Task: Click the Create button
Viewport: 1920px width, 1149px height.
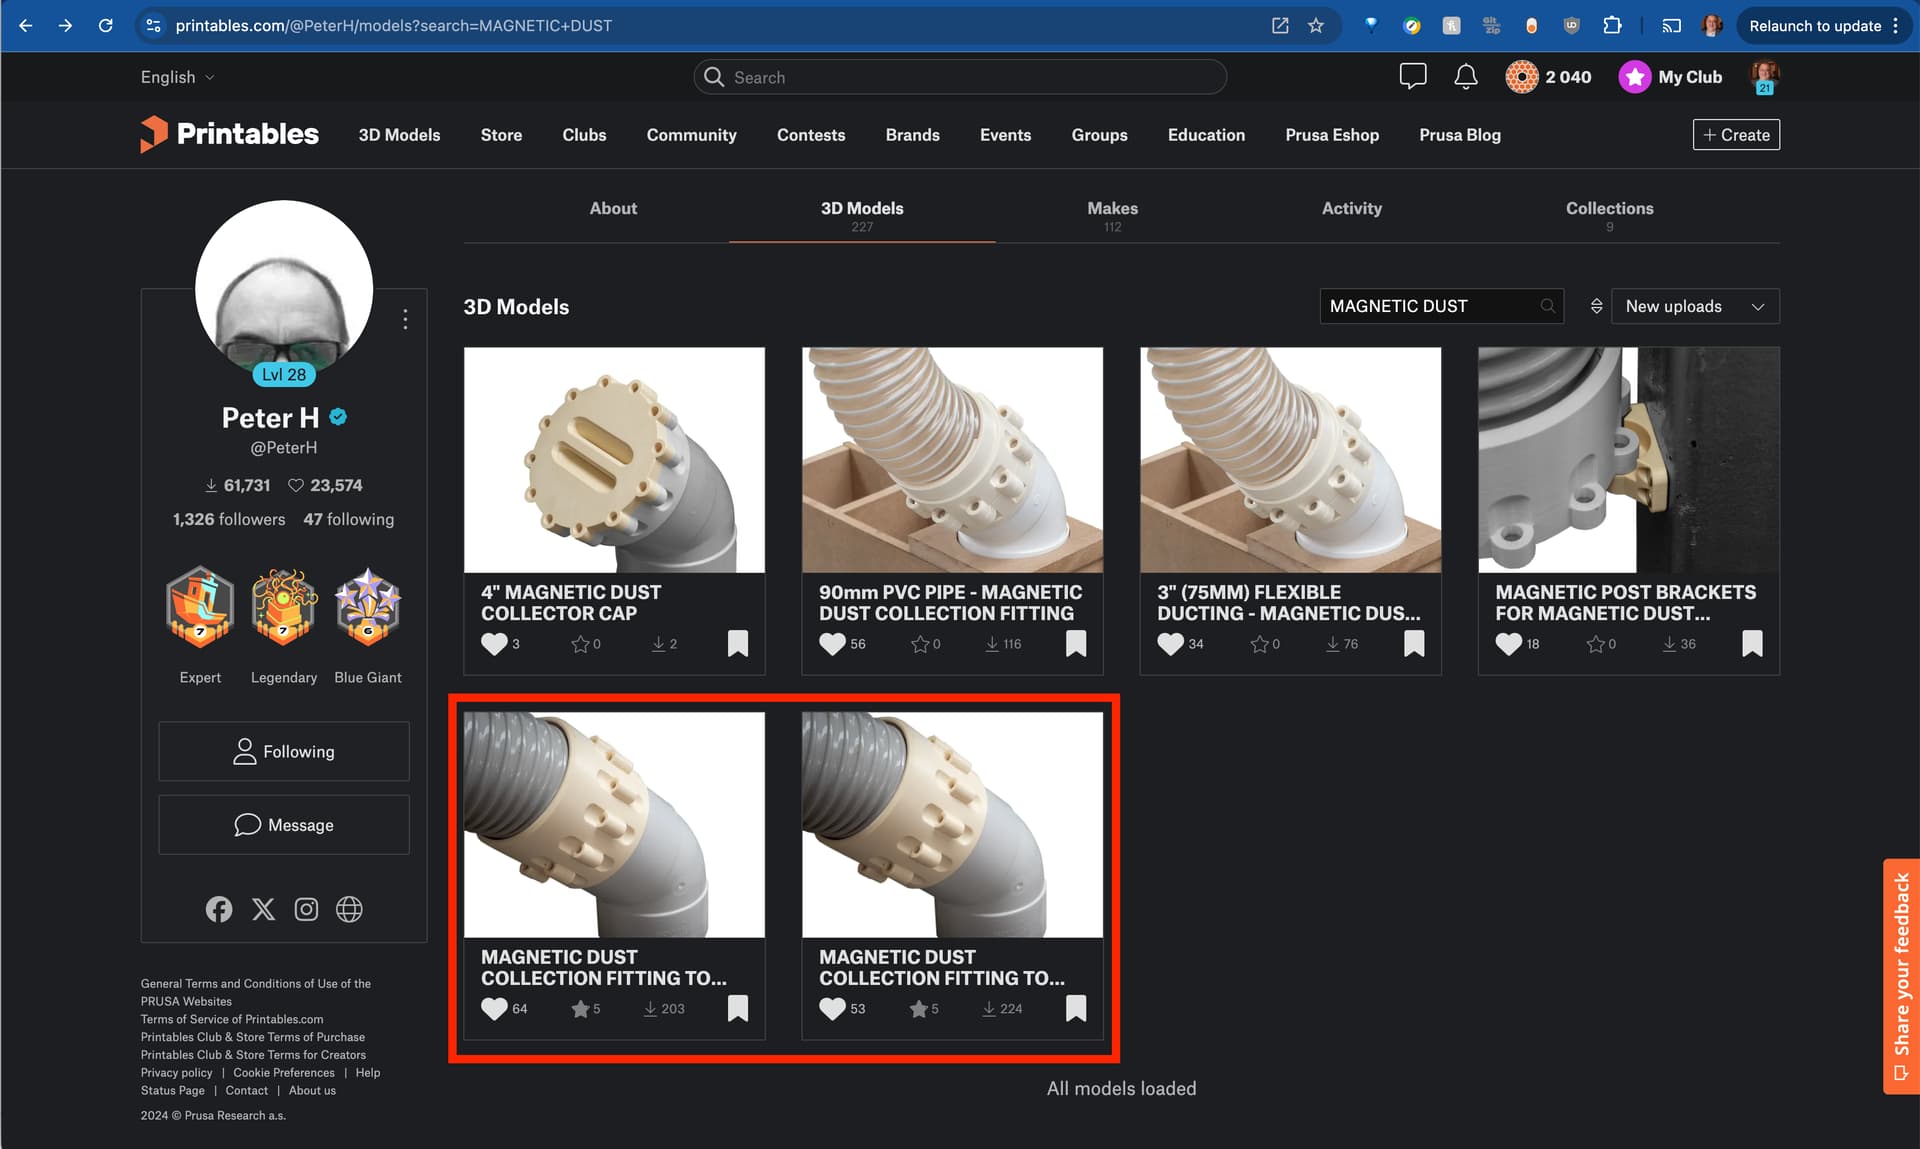Action: (x=1735, y=135)
